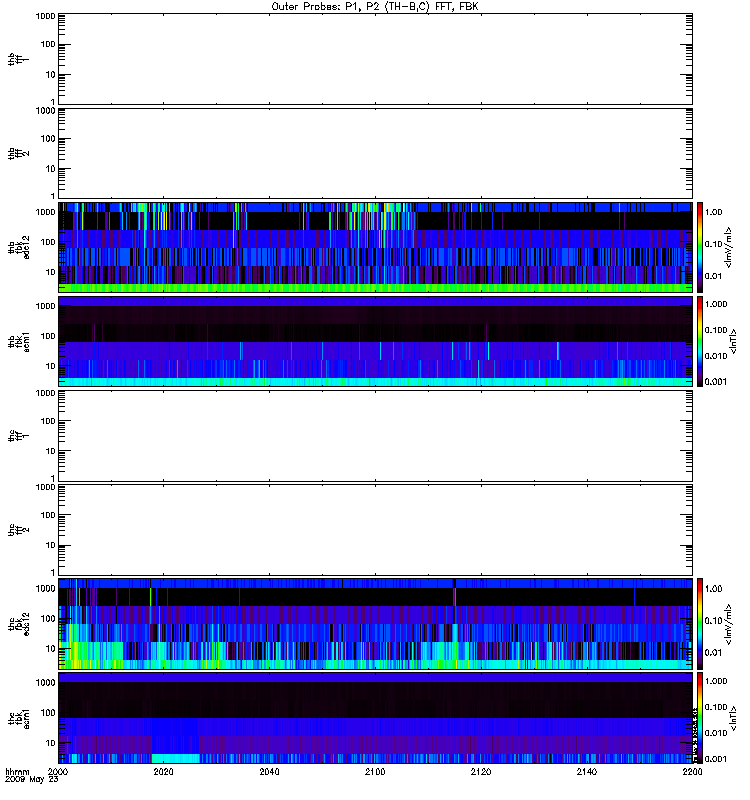Select the thc fbk edc12 spectrogram panel

376,624
